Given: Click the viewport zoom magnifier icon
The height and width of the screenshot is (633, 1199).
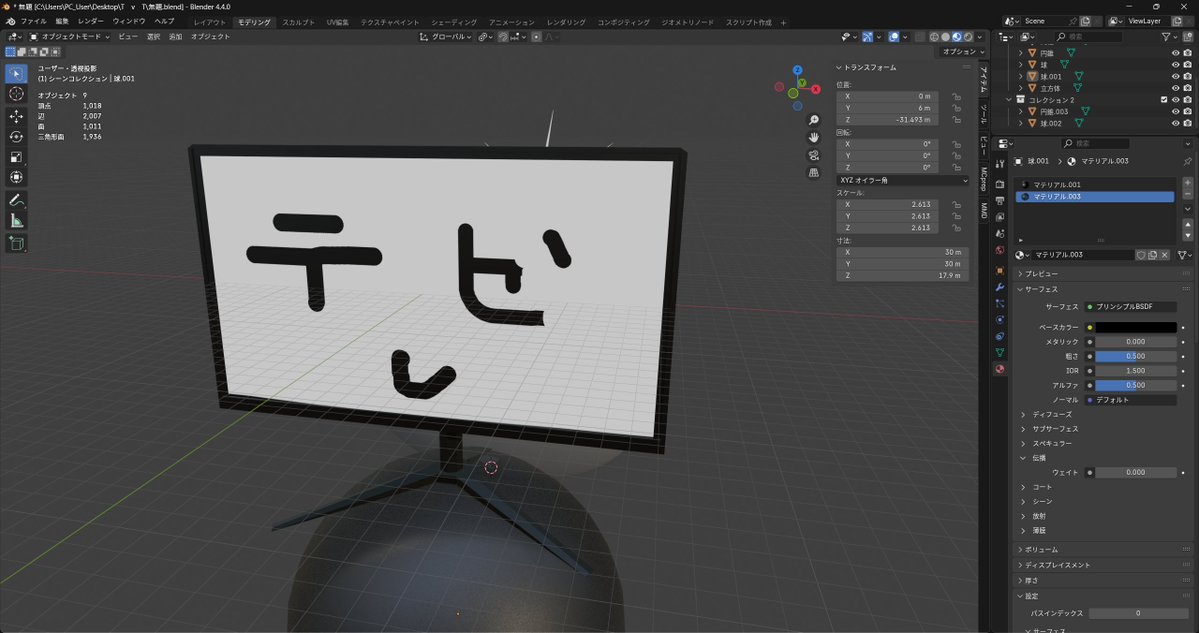Looking at the screenshot, I should tap(814, 120).
